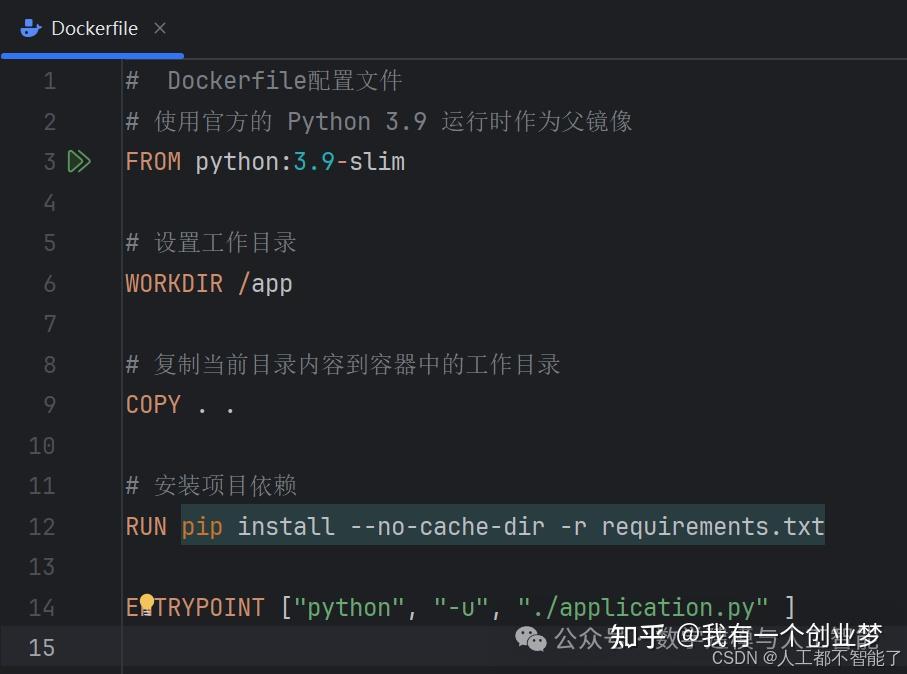Click the highlighted pip keyword
907x674 pixels.
[x=201, y=527]
